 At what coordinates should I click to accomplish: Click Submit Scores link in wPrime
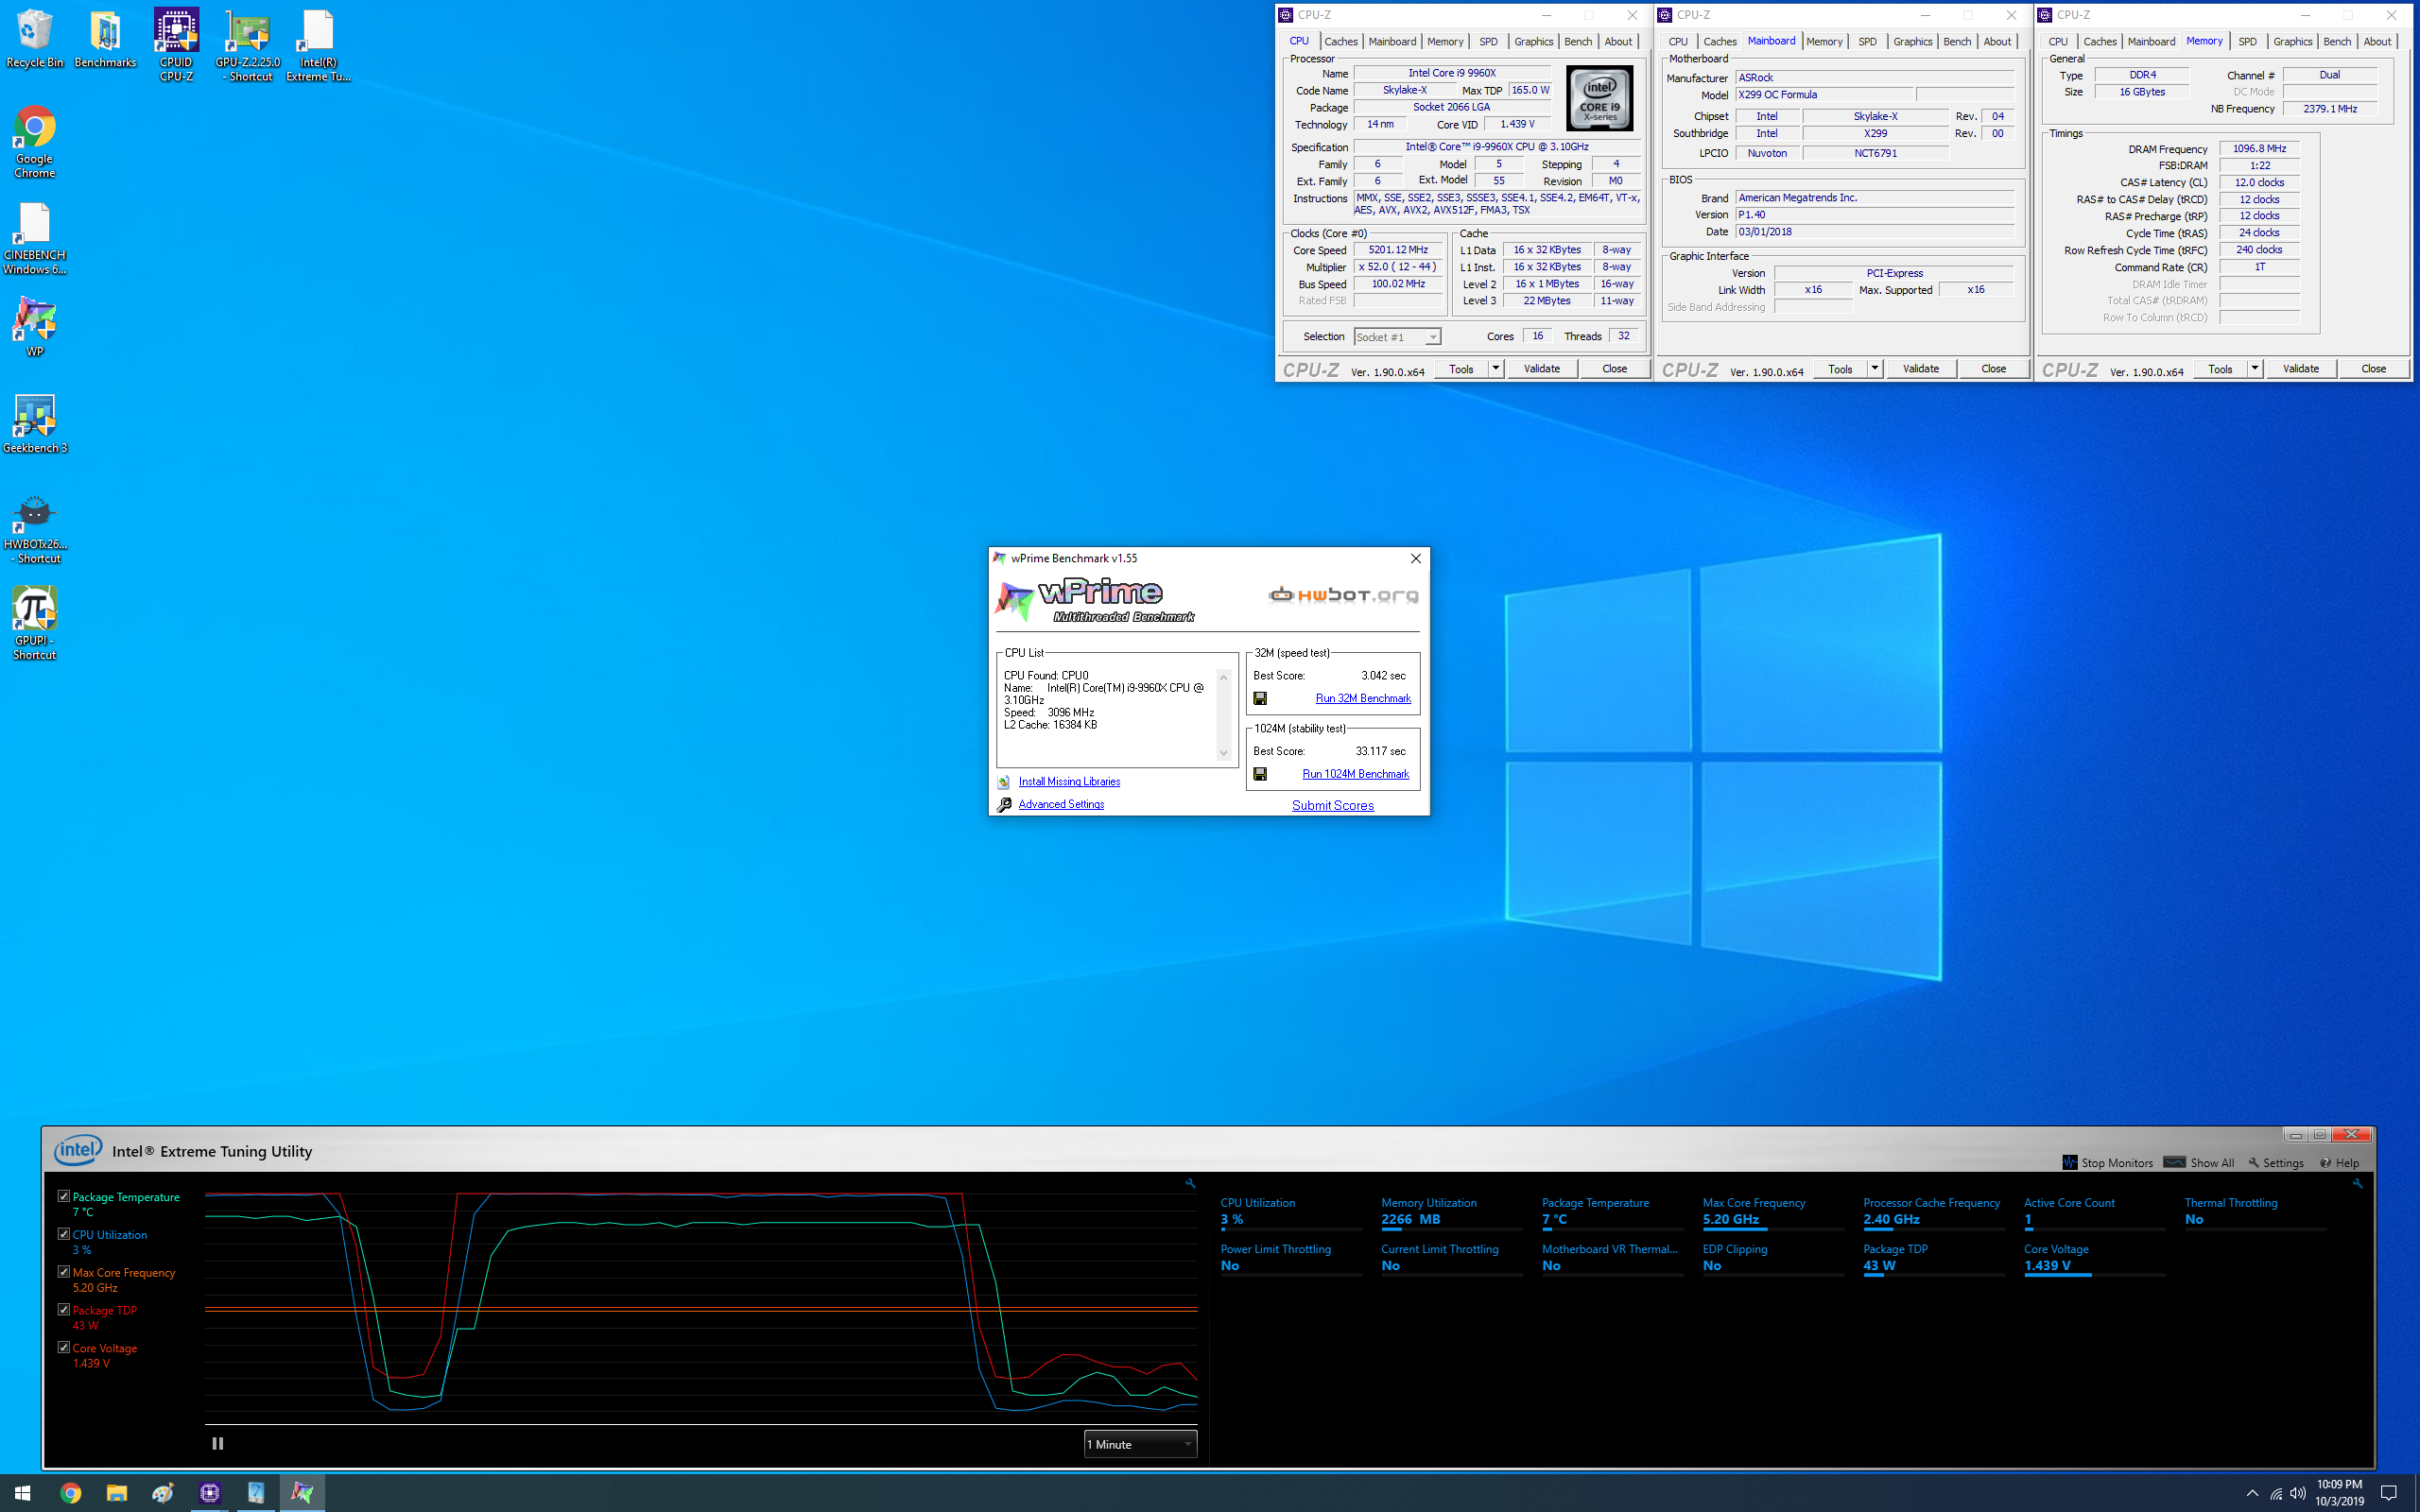pyautogui.click(x=1332, y=805)
